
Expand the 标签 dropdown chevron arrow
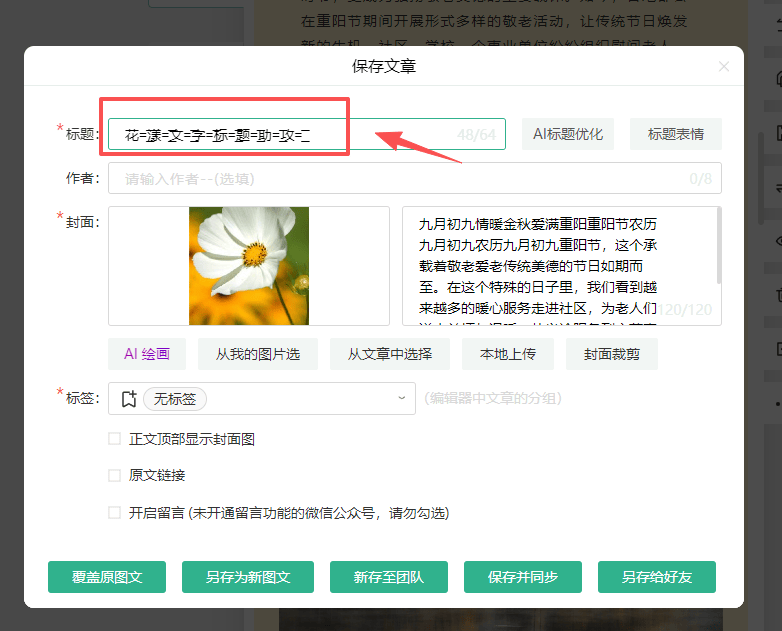pyautogui.click(x=402, y=398)
